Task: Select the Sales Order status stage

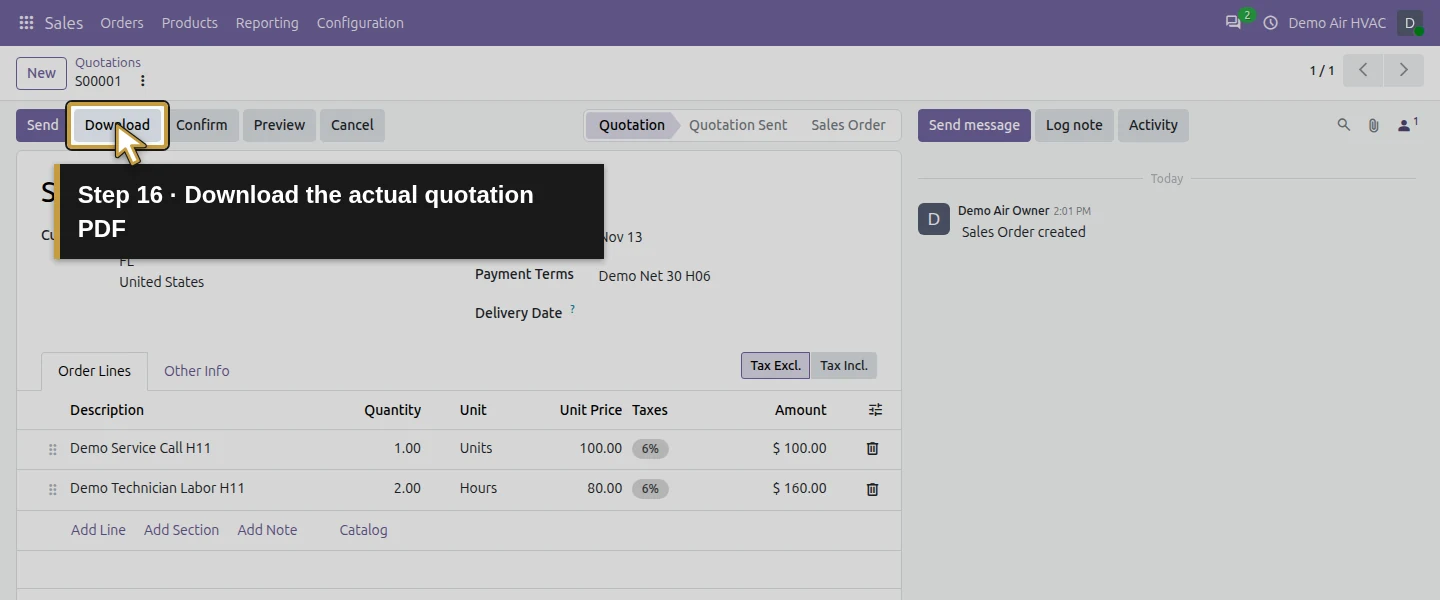Action: coord(848,125)
